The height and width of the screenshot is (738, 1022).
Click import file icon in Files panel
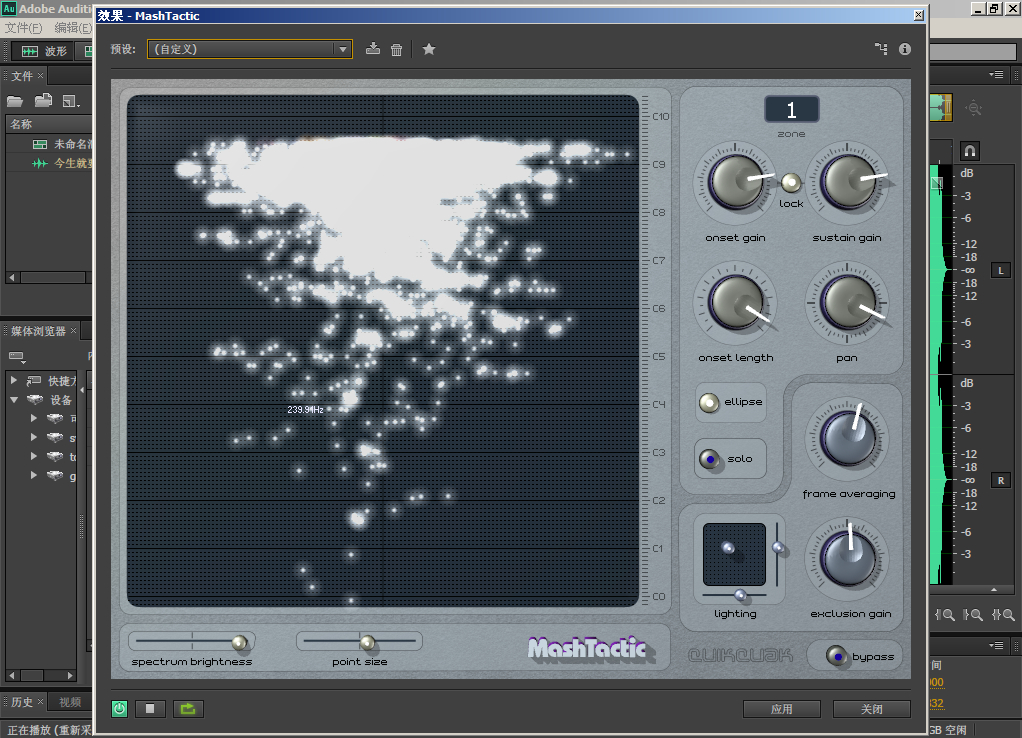(x=43, y=100)
